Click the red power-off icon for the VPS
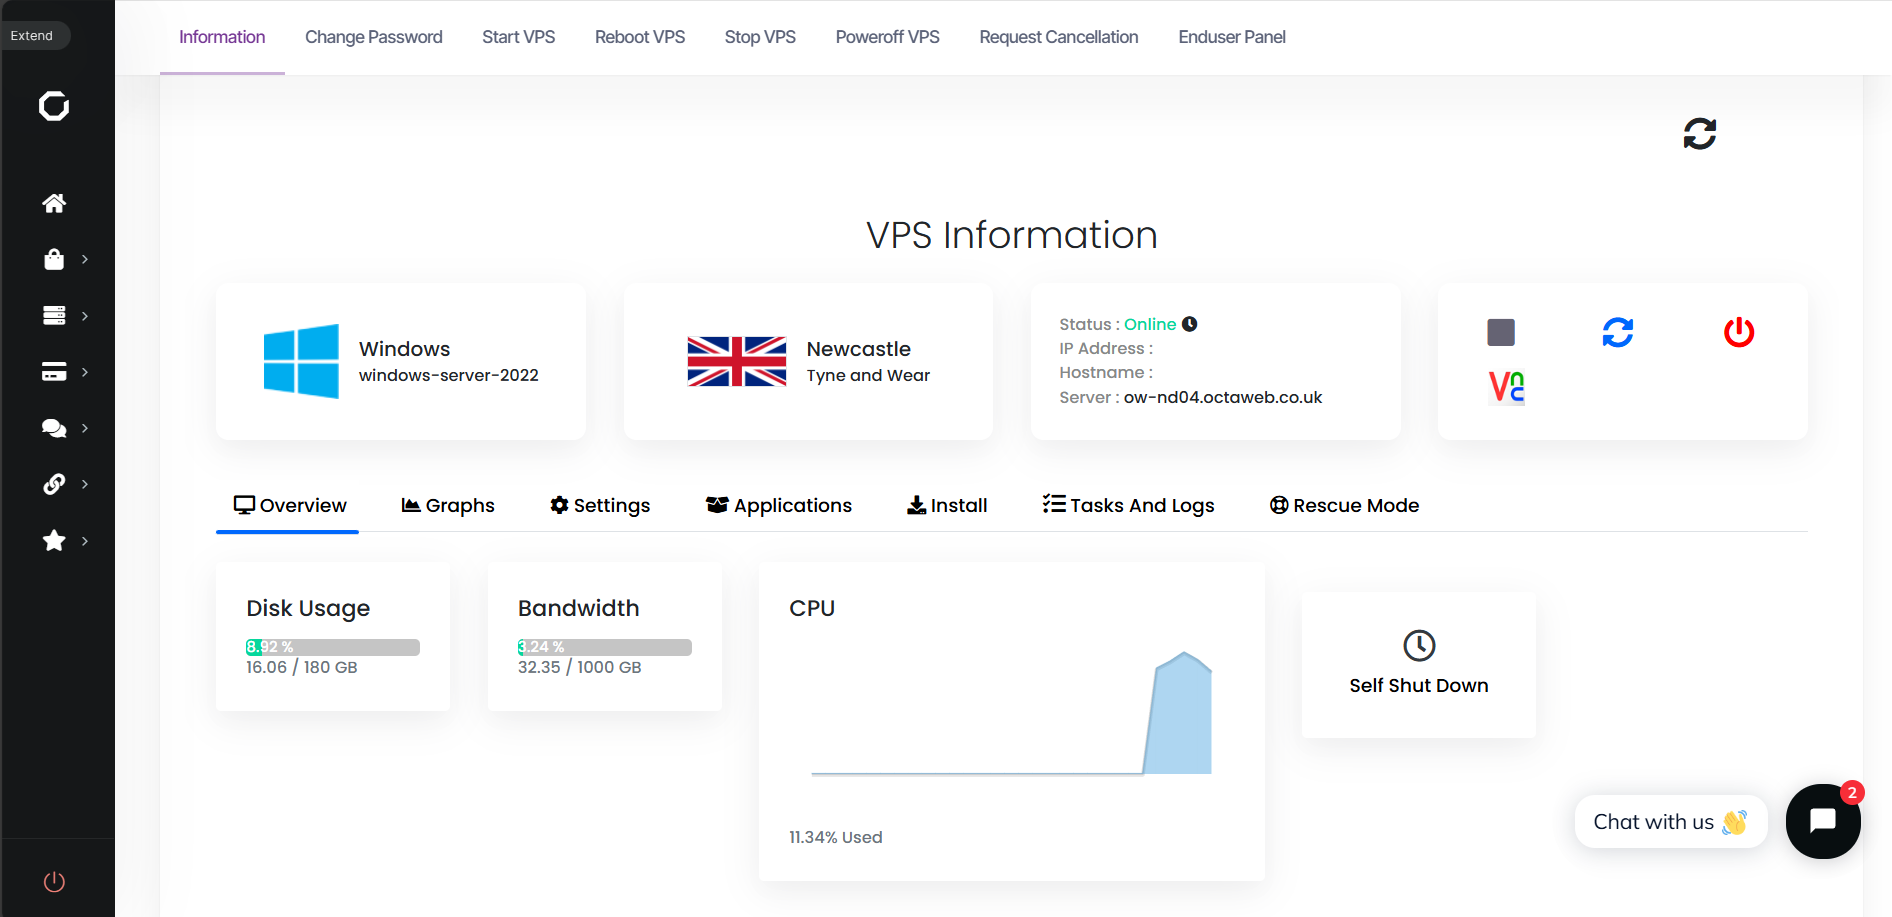This screenshot has width=1892, height=917. click(1738, 333)
